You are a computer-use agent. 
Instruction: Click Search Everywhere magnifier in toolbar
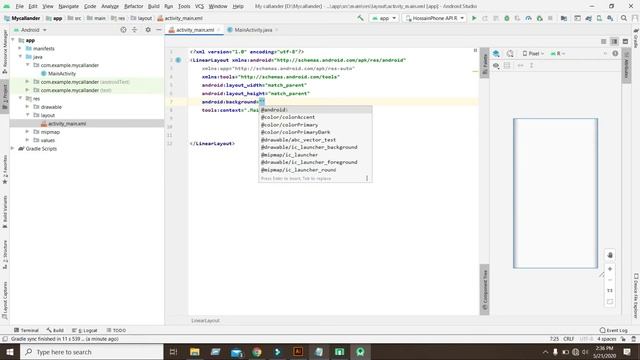pyautogui.click(x=624, y=18)
